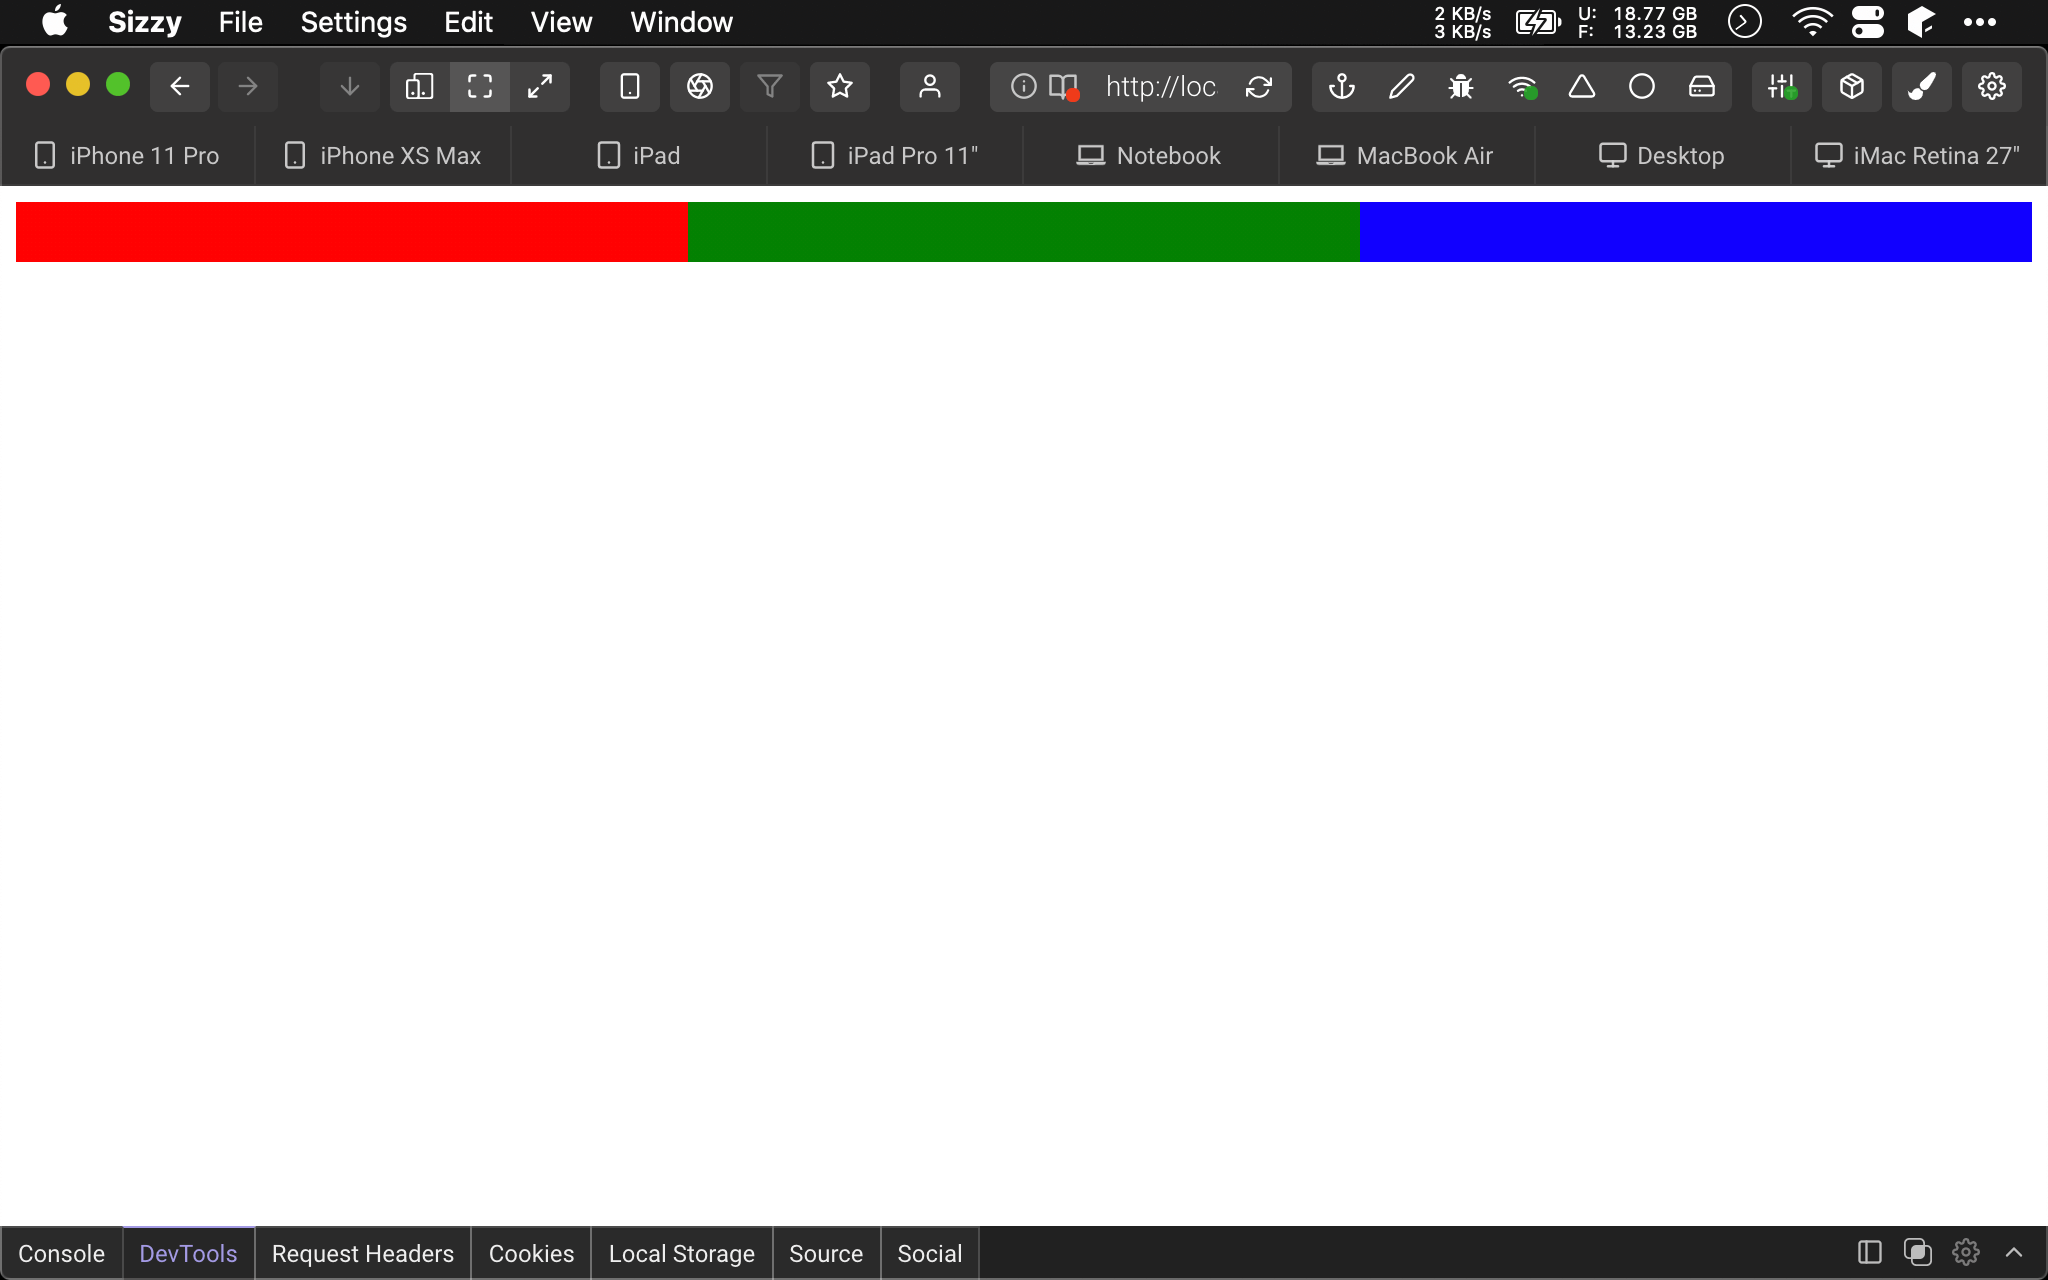This screenshot has height=1280, width=2048.
Task: Click the anchor icon in toolbar
Action: [x=1341, y=87]
